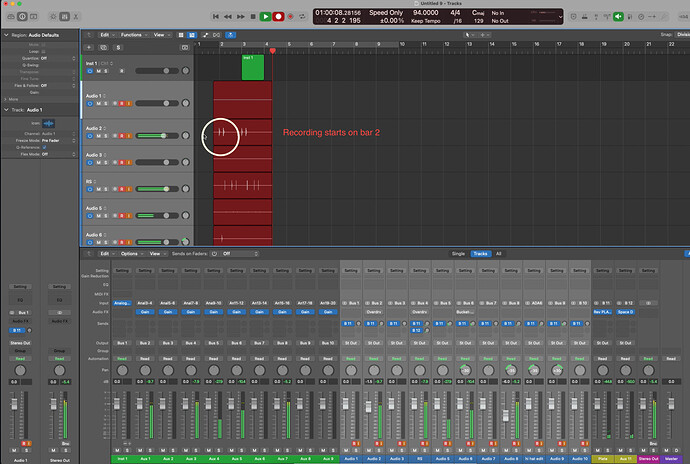Duplicate the track with the duplicate icon
This screenshot has width=690, height=464.
[104, 47]
